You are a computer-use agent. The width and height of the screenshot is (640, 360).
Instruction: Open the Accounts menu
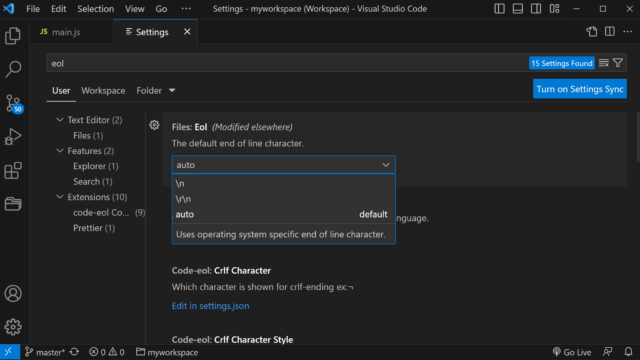tap(13, 293)
